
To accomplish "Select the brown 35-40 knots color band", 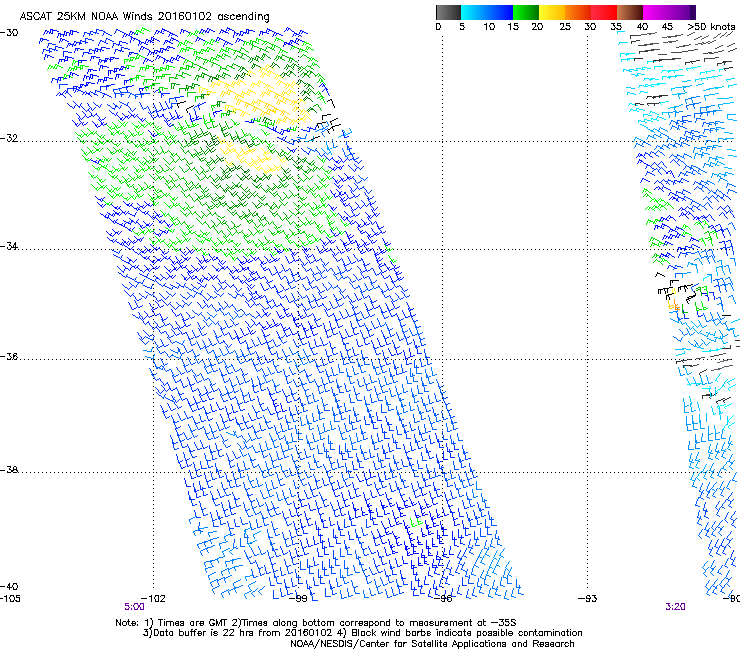I will coord(630,12).
